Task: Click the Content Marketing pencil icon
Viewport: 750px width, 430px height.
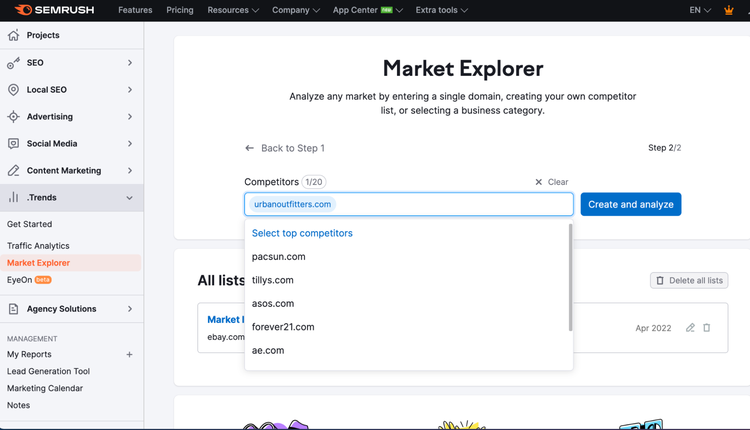Action: [x=13, y=170]
